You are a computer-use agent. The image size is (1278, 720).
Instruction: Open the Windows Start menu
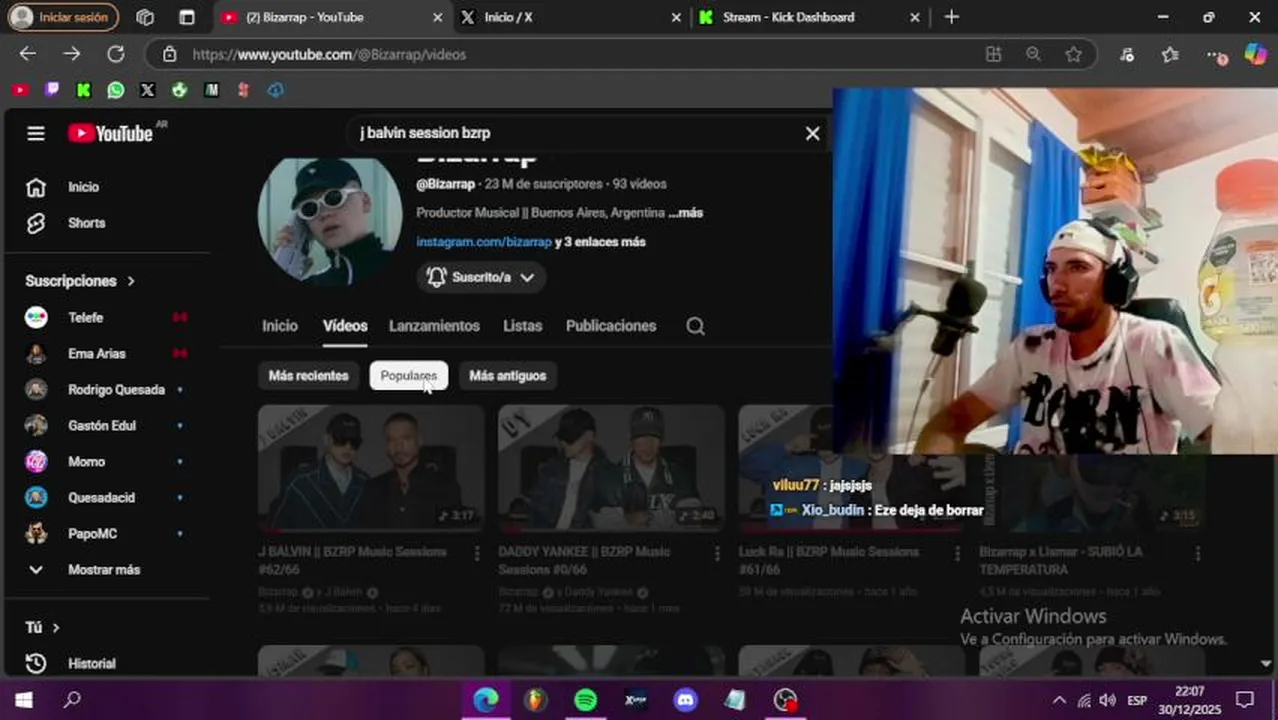pos(24,700)
